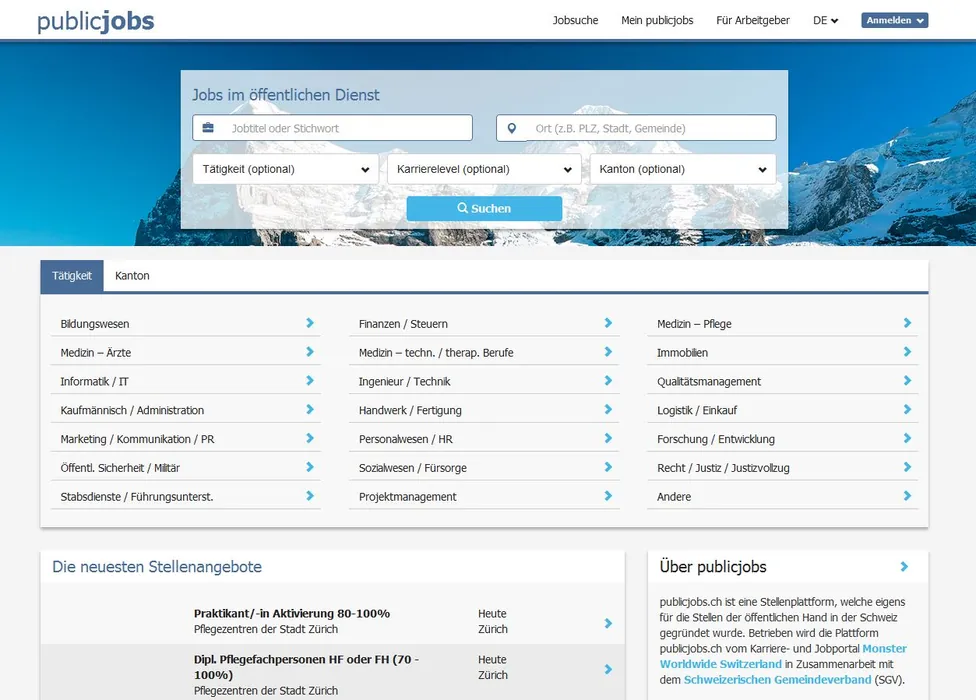Screen dimensions: 976x700
Task: Open the Kanton (optional) dropdown
Action: (x=683, y=169)
